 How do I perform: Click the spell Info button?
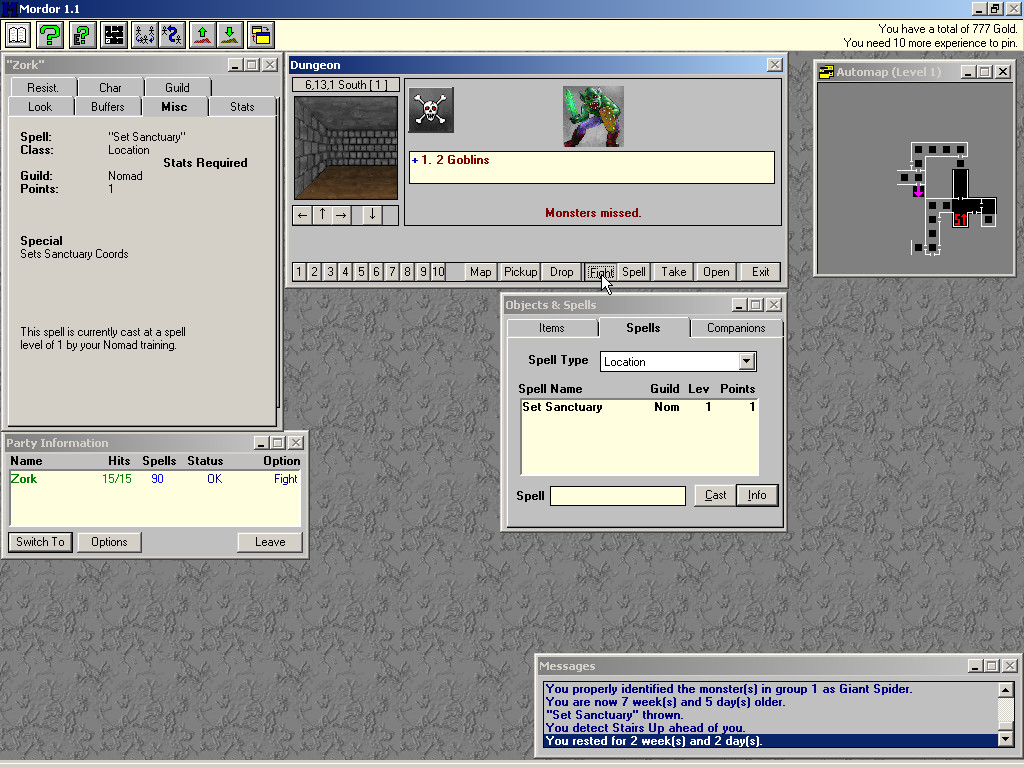(757, 495)
